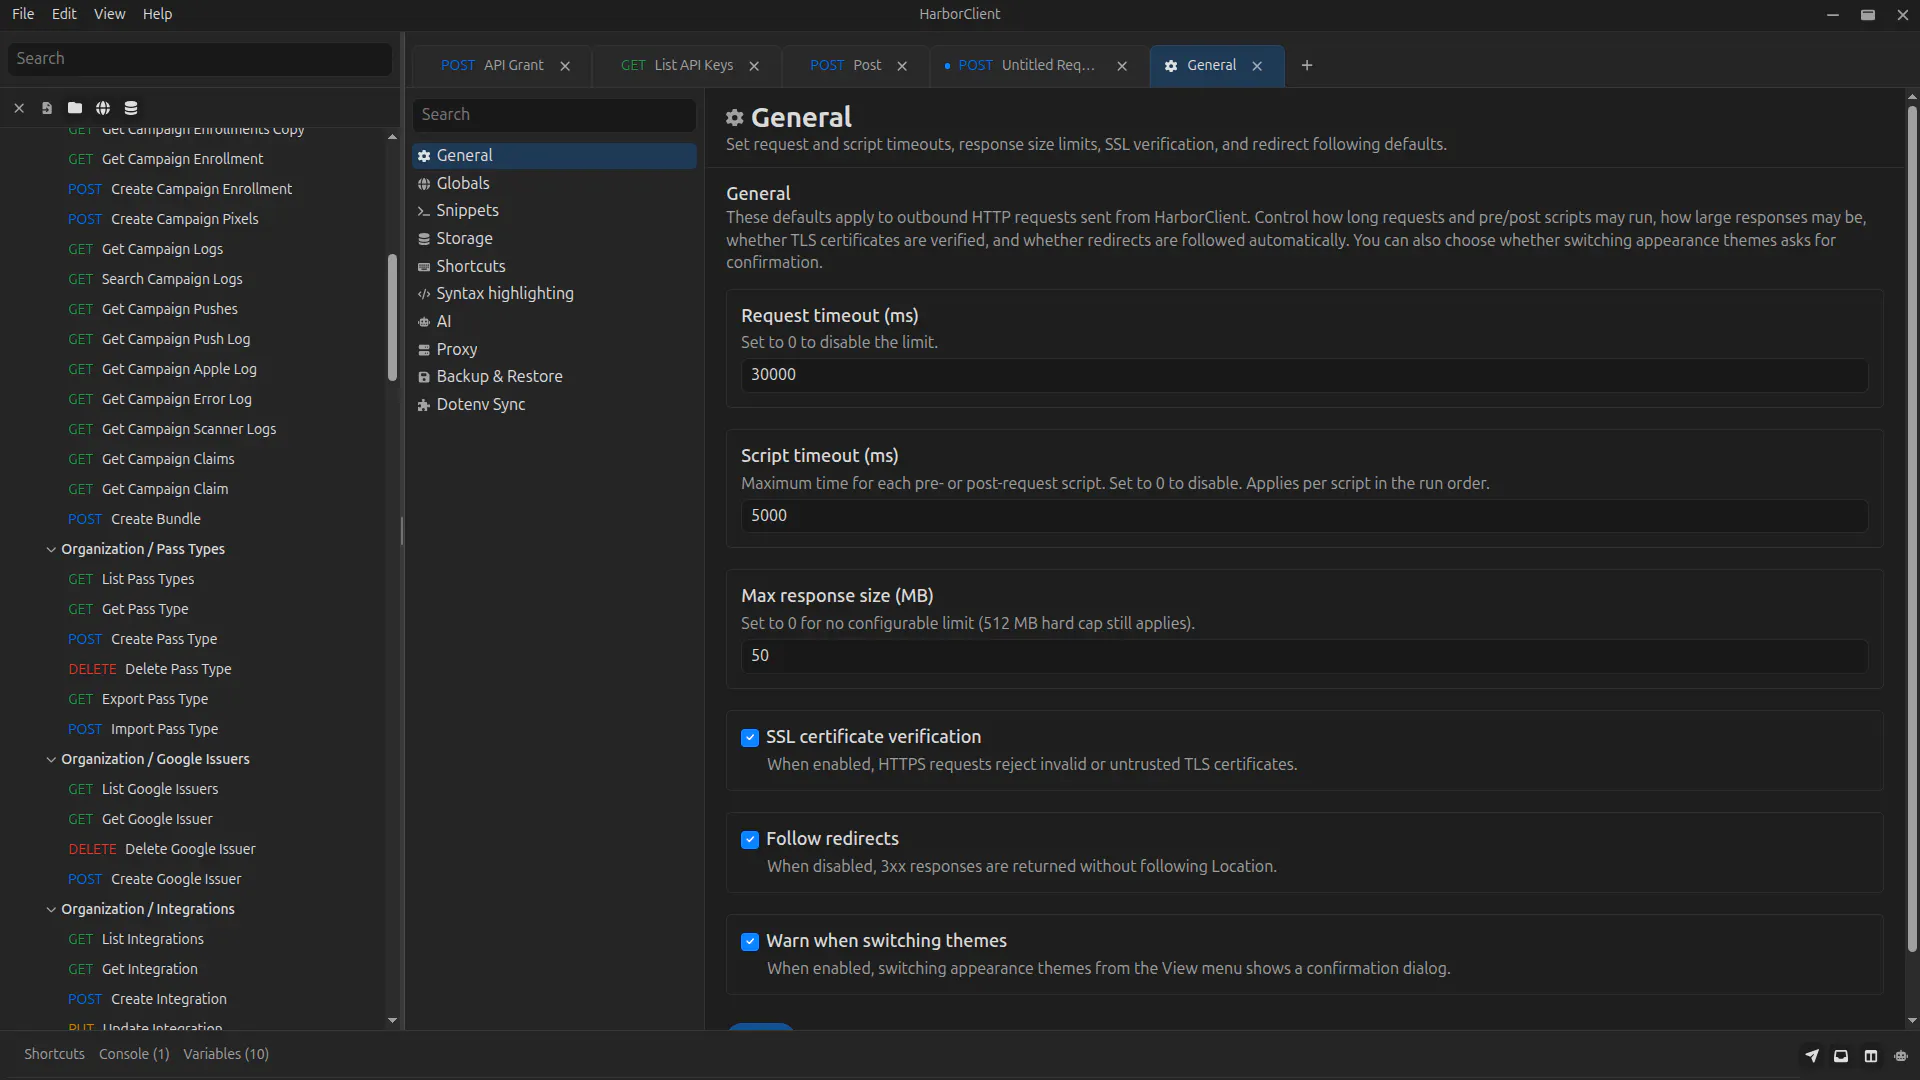
Task: Open the Backup & Restore settings section
Action: pyautogui.click(x=554, y=377)
